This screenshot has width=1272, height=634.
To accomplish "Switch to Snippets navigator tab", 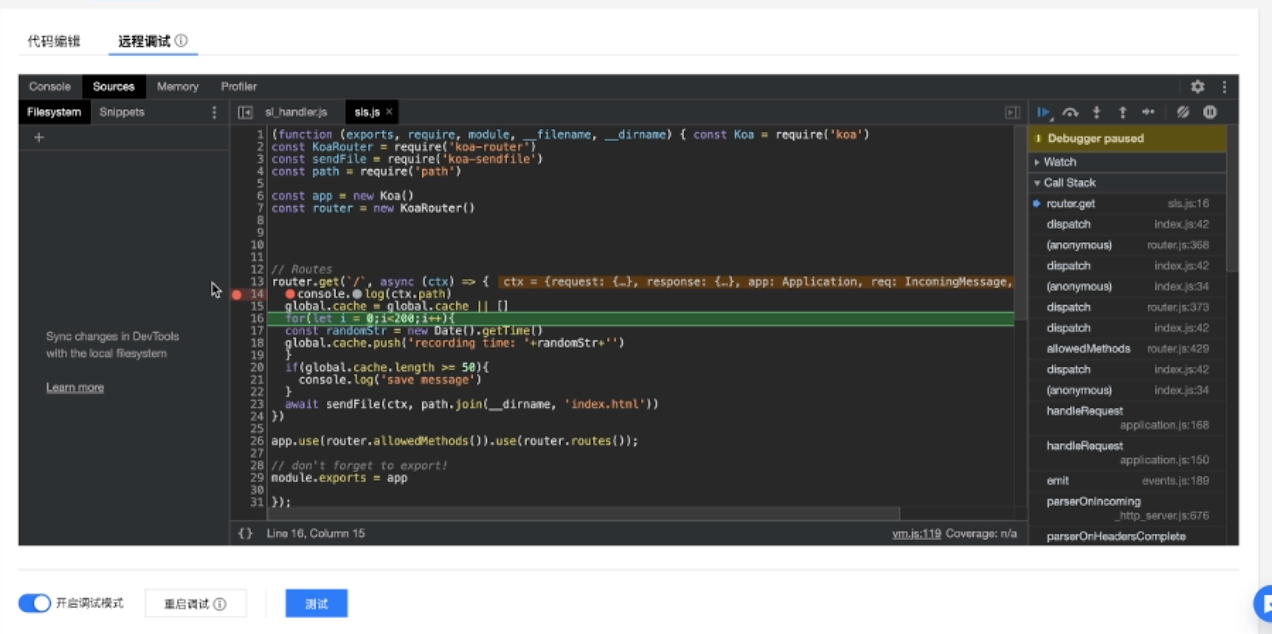I will point(122,113).
